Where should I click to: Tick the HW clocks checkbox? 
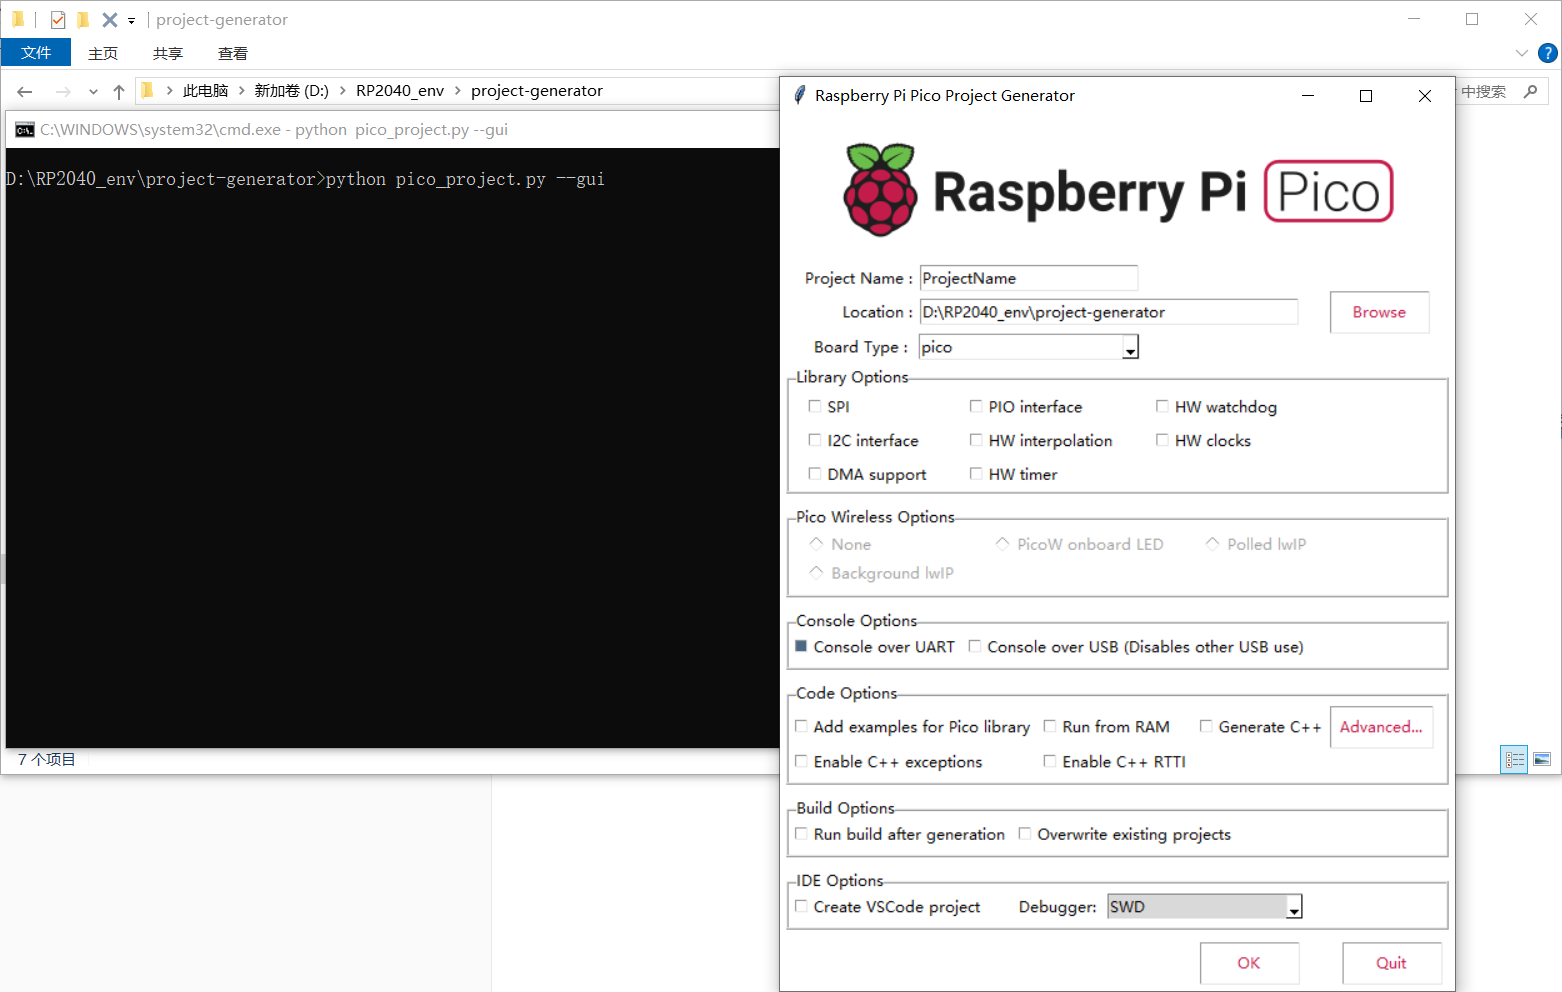[1162, 440]
